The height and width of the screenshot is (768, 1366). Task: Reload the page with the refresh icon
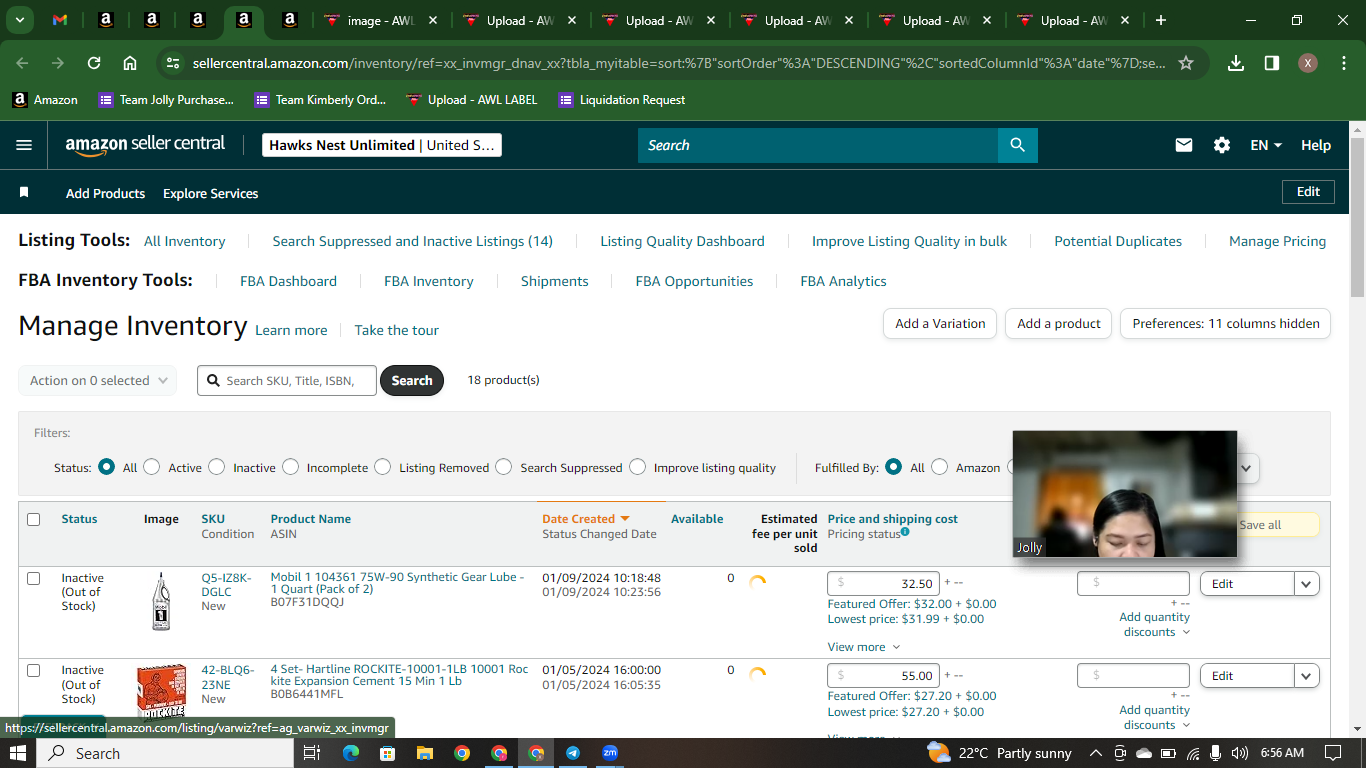point(94,63)
